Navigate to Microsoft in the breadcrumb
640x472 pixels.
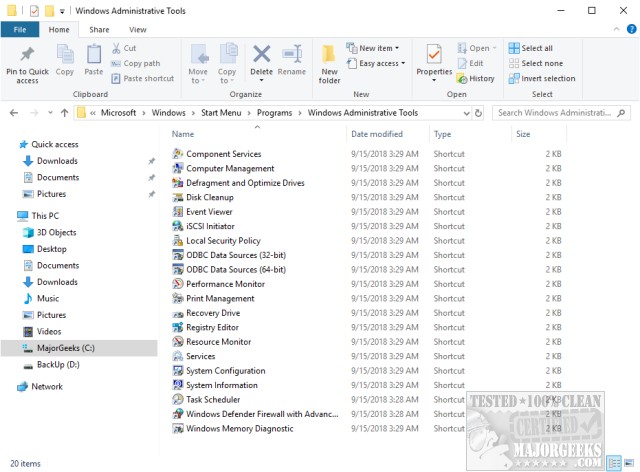coord(118,113)
